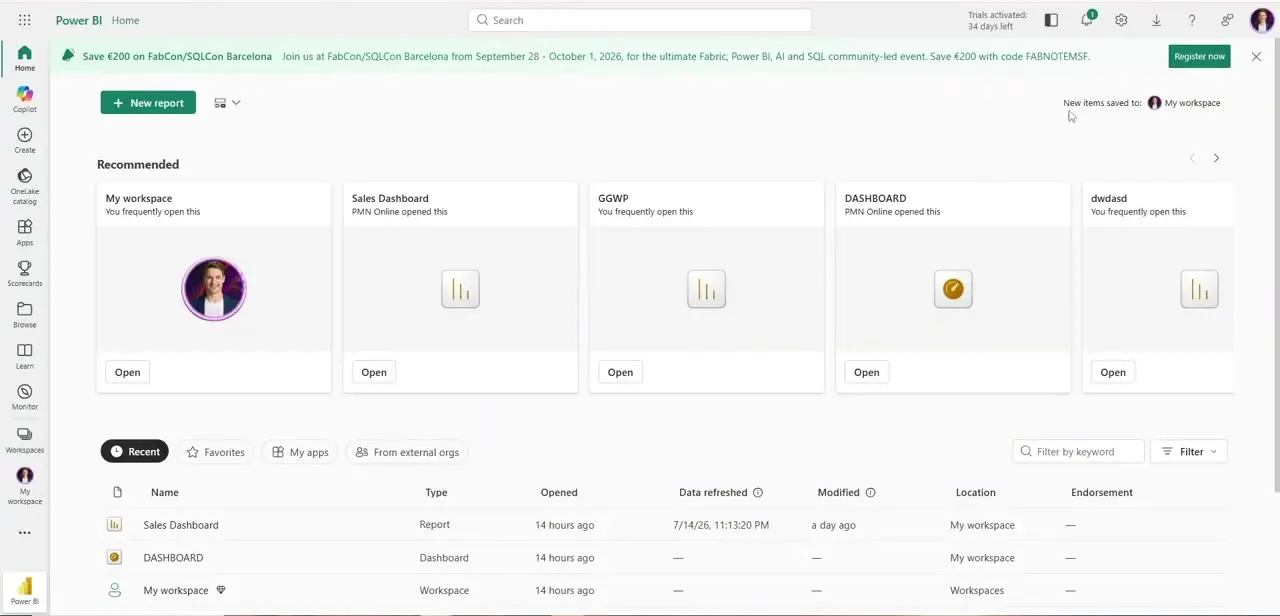Show next recommended items with right chevron
Image resolution: width=1280 pixels, height=616 pixels.
[1216, 158]
